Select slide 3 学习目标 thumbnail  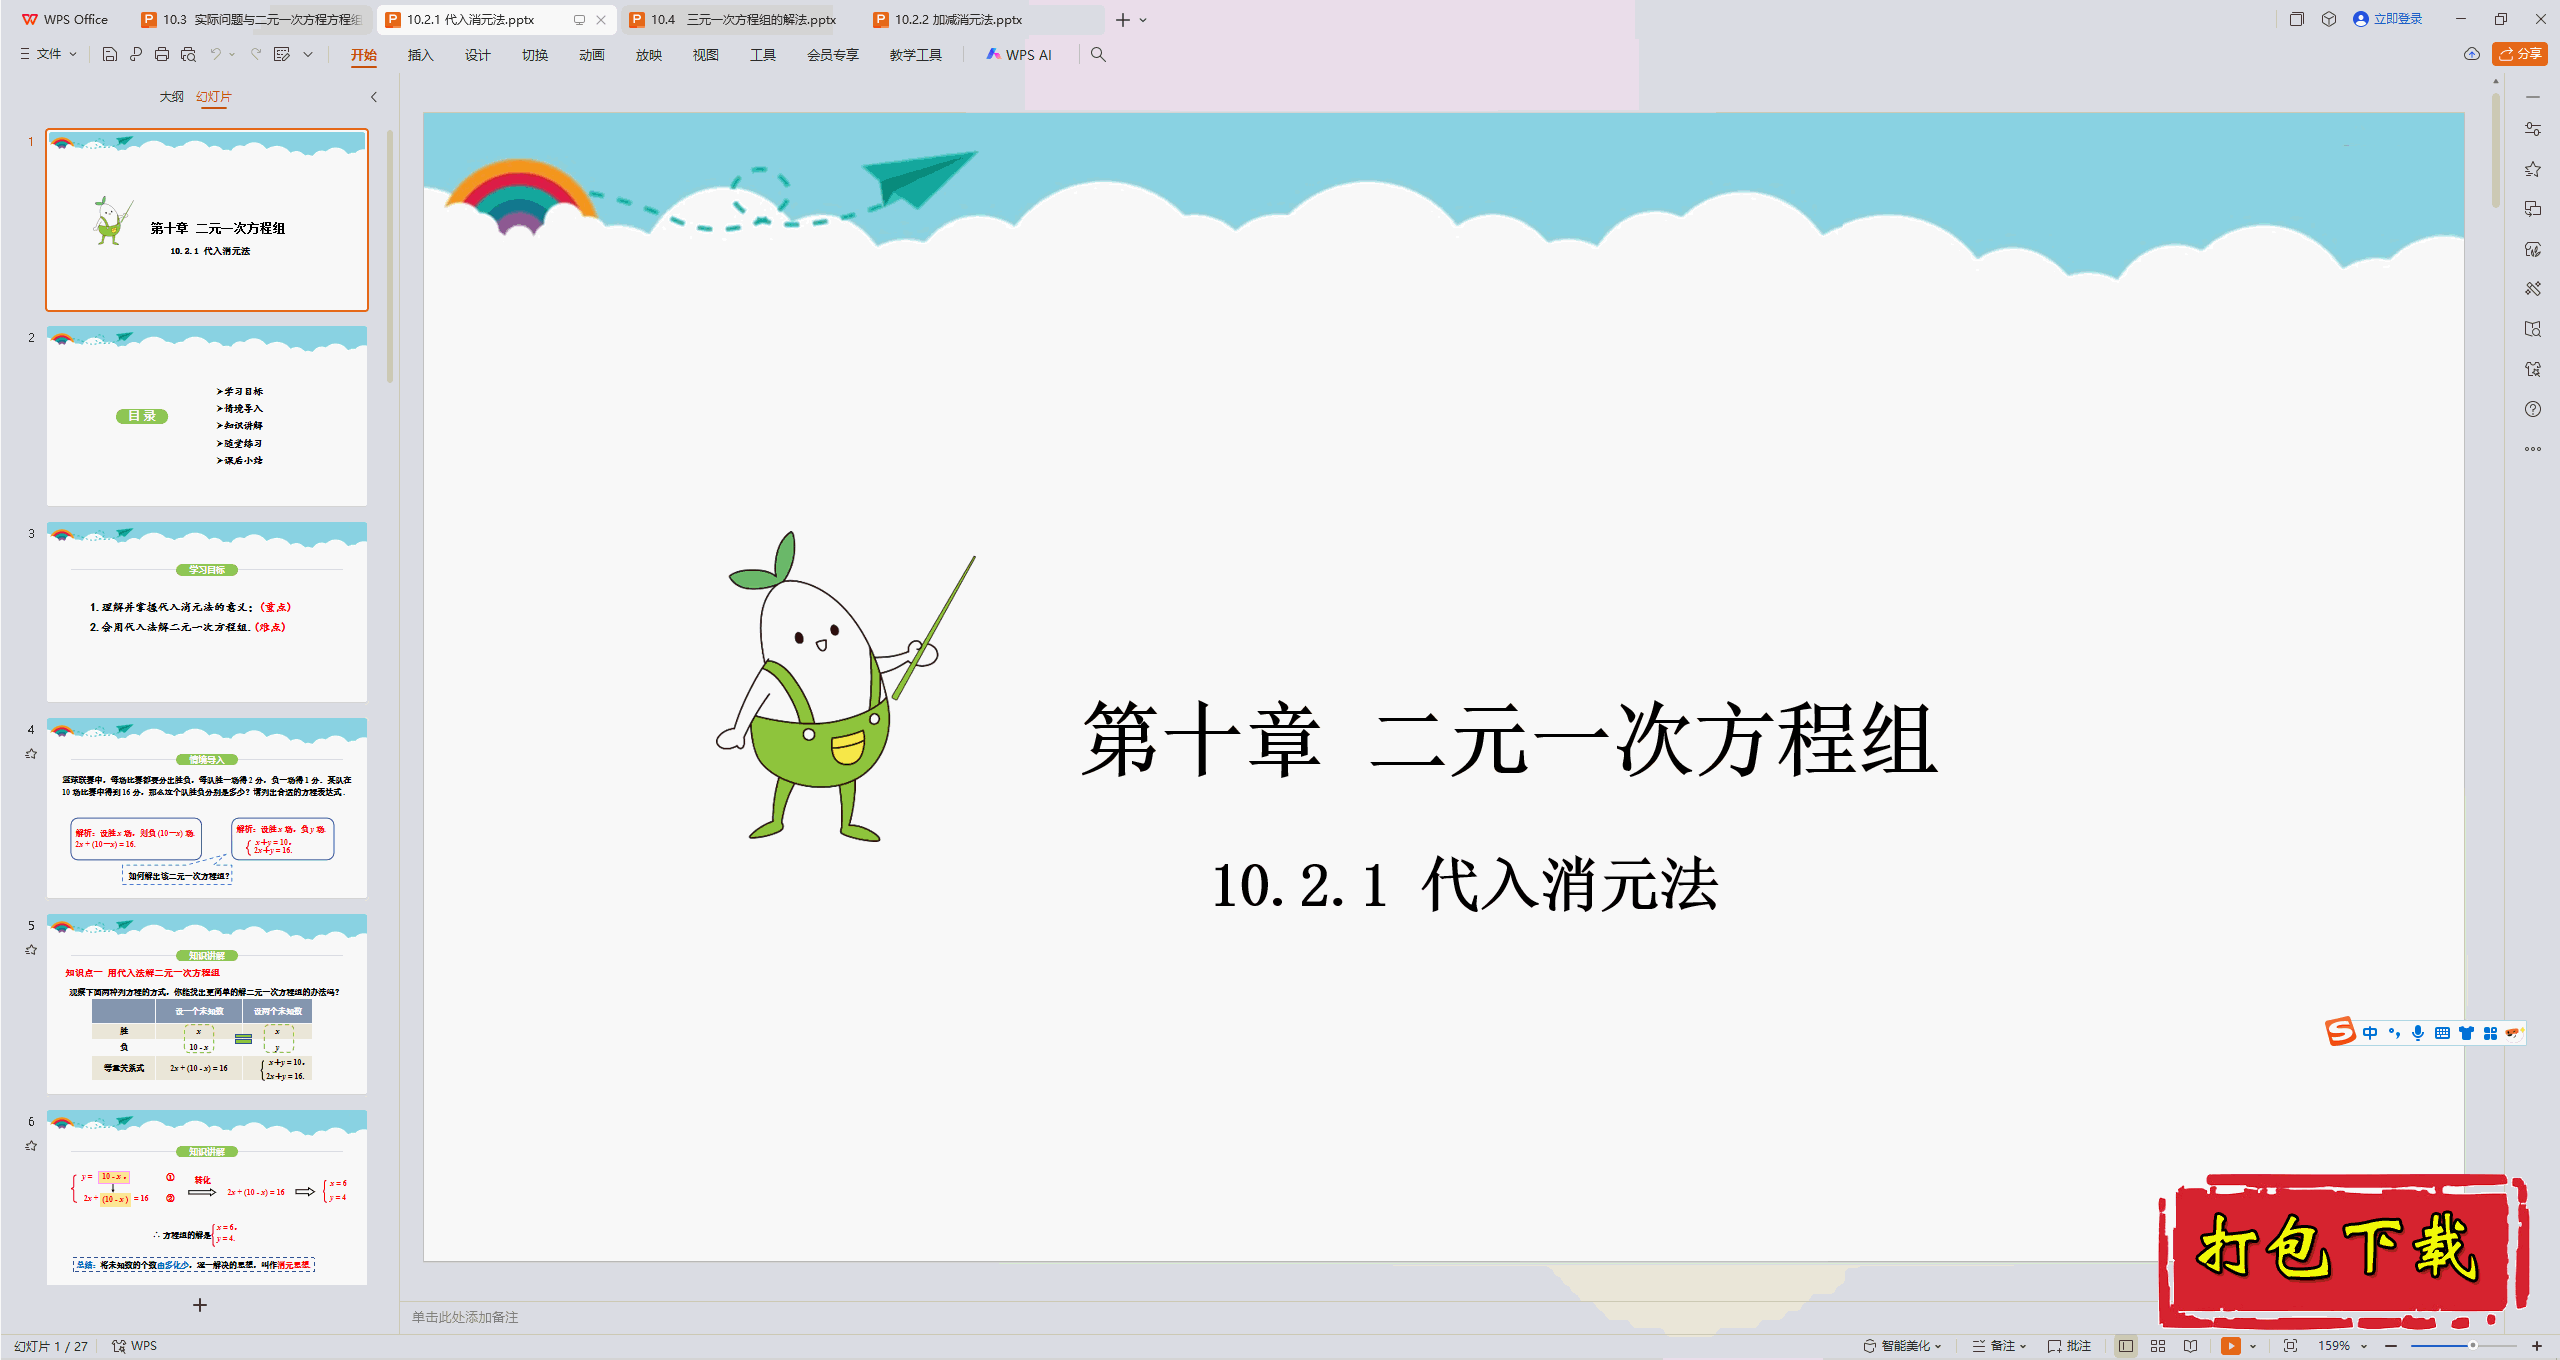pyautogui.click(x=207, y=612)
